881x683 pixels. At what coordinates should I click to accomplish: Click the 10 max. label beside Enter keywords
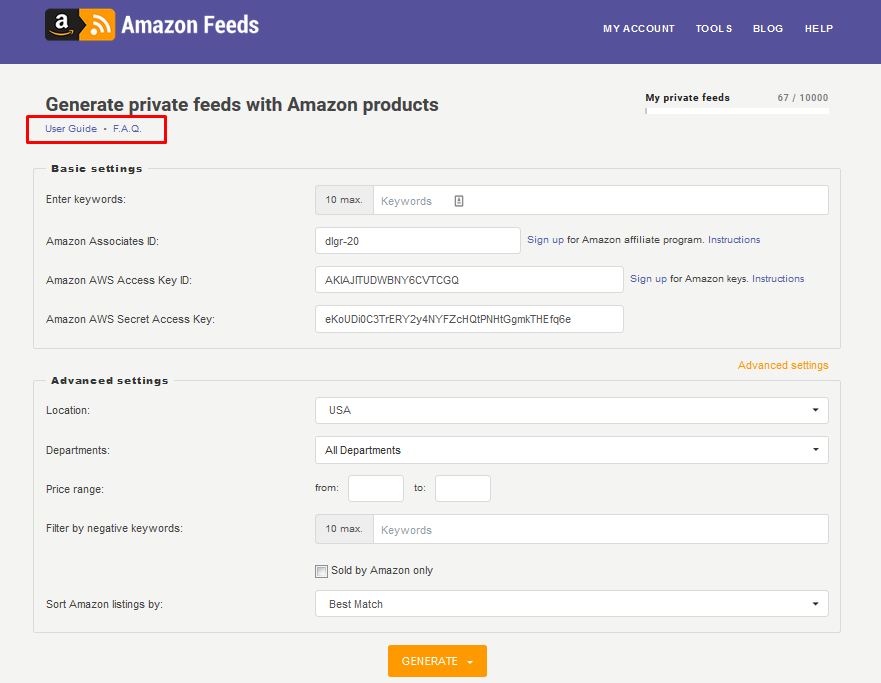[344, 200]
